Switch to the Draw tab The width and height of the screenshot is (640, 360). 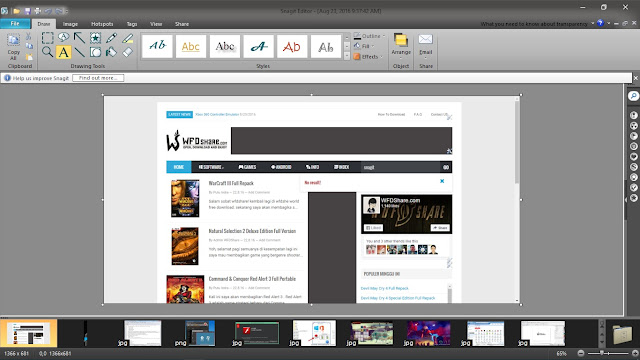(44, 24)
